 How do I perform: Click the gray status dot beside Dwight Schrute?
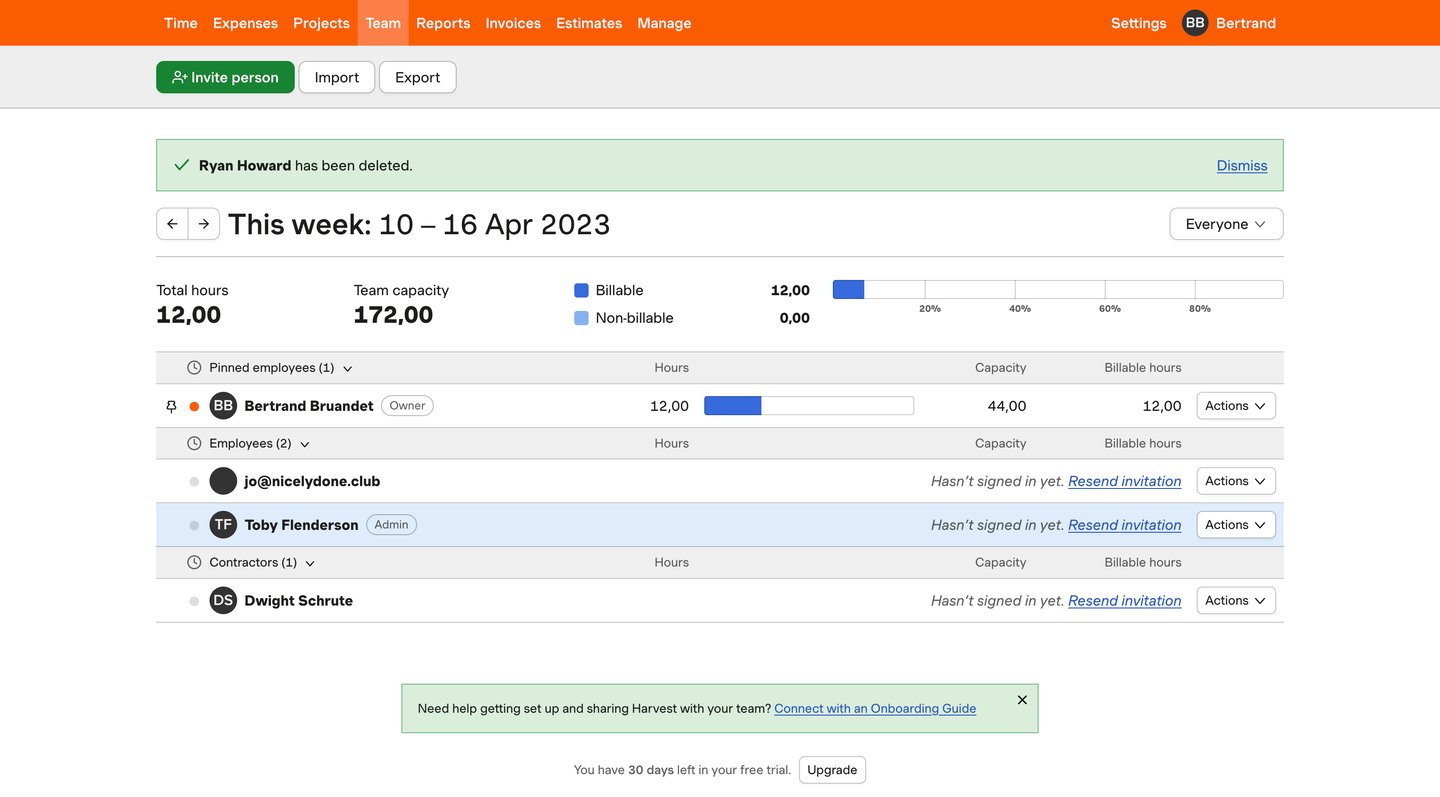point(193,600)
